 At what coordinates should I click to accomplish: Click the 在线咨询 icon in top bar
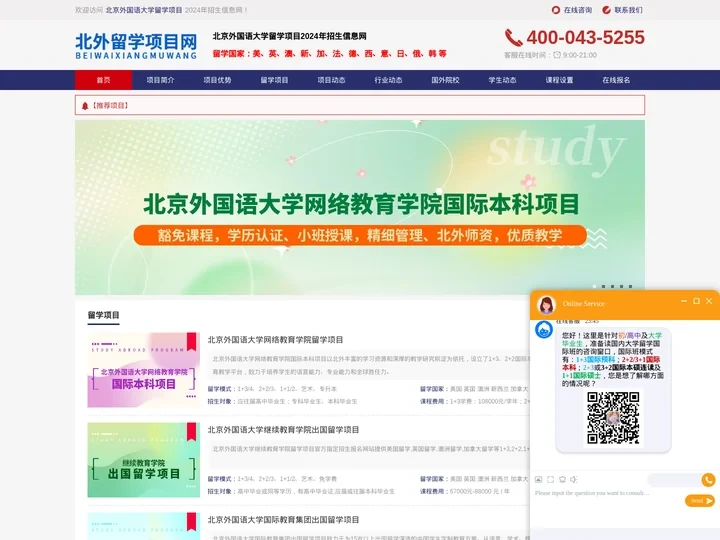tap(556, 10)
